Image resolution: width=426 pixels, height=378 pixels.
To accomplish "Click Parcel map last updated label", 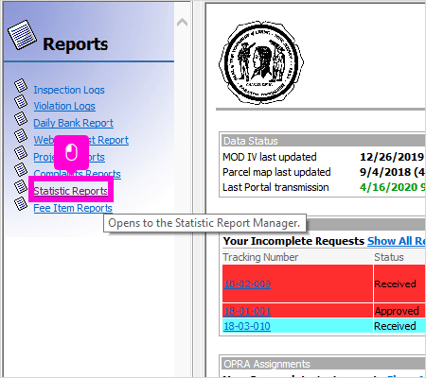I will (x=276, y=172).
